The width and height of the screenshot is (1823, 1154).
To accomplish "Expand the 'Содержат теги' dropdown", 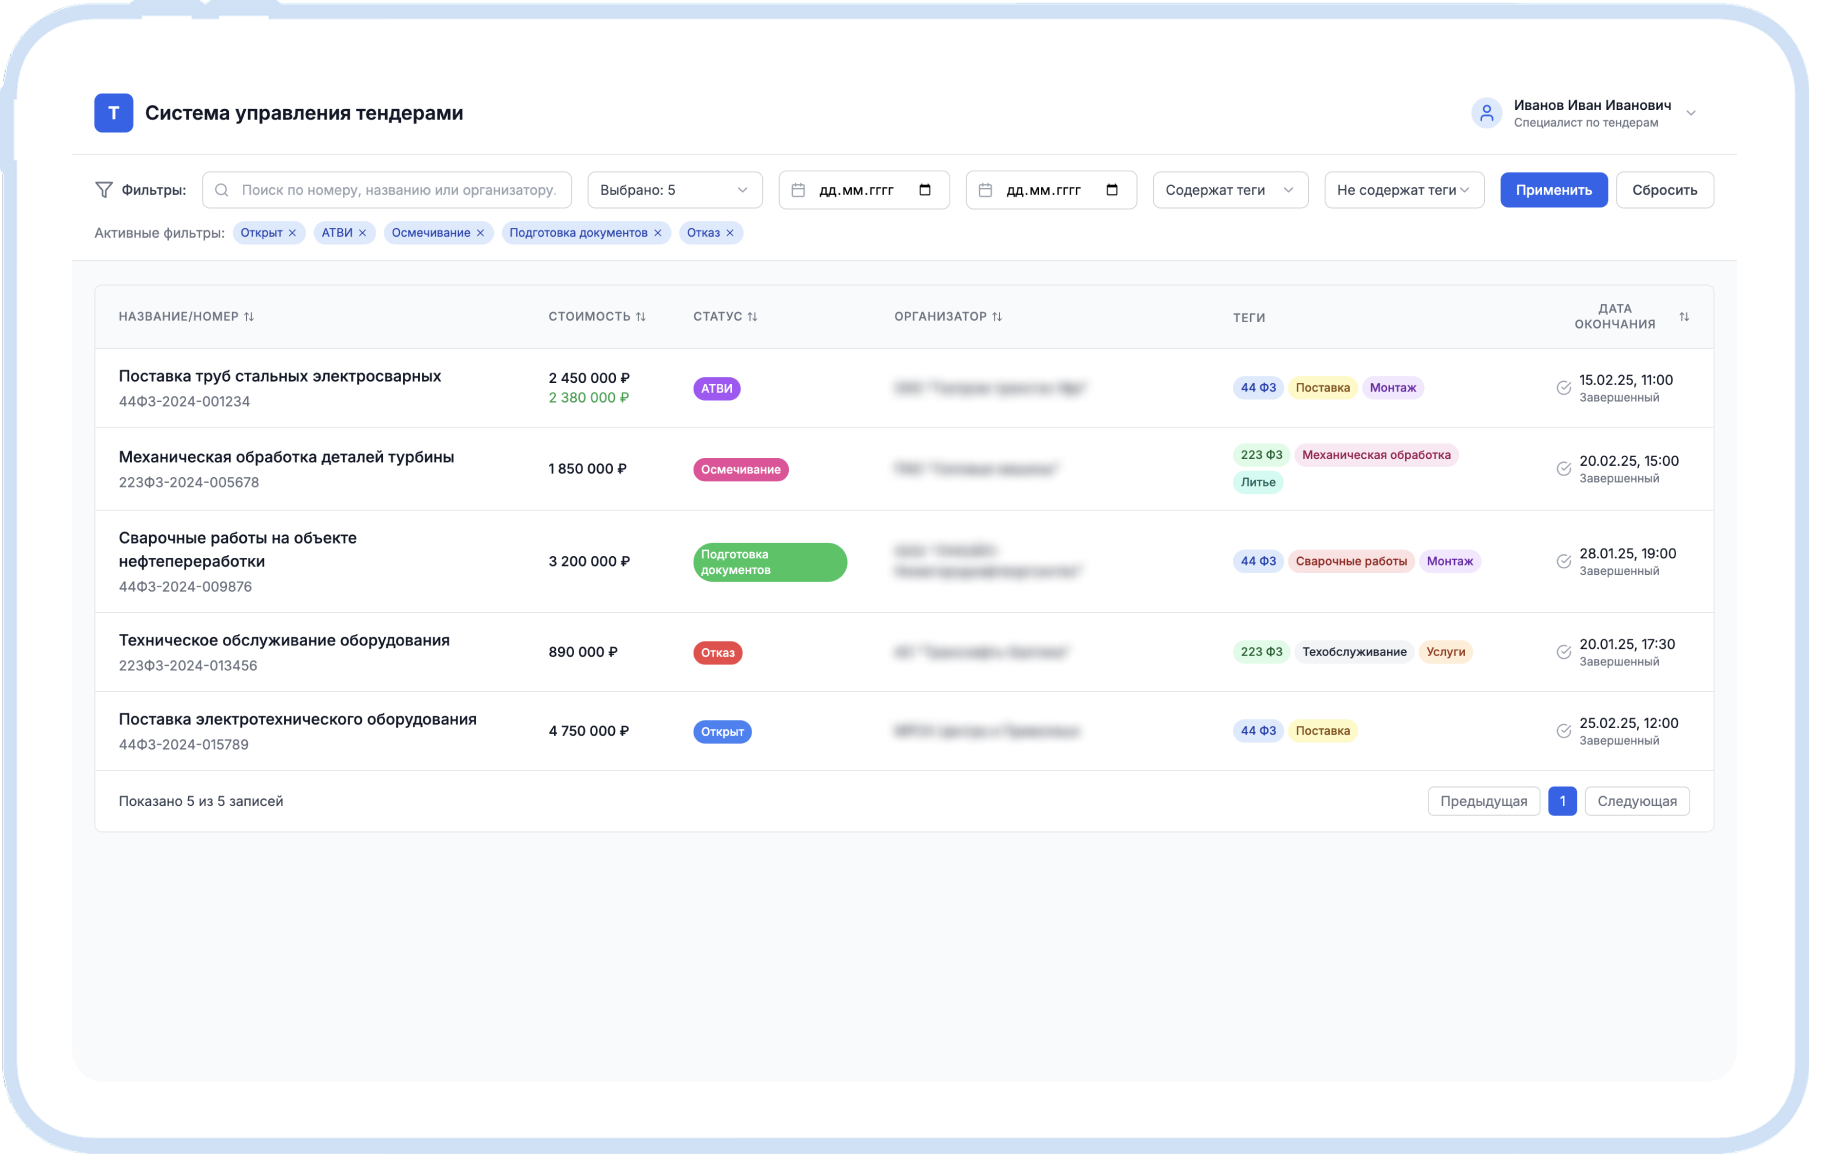I will coord(1229,190).
